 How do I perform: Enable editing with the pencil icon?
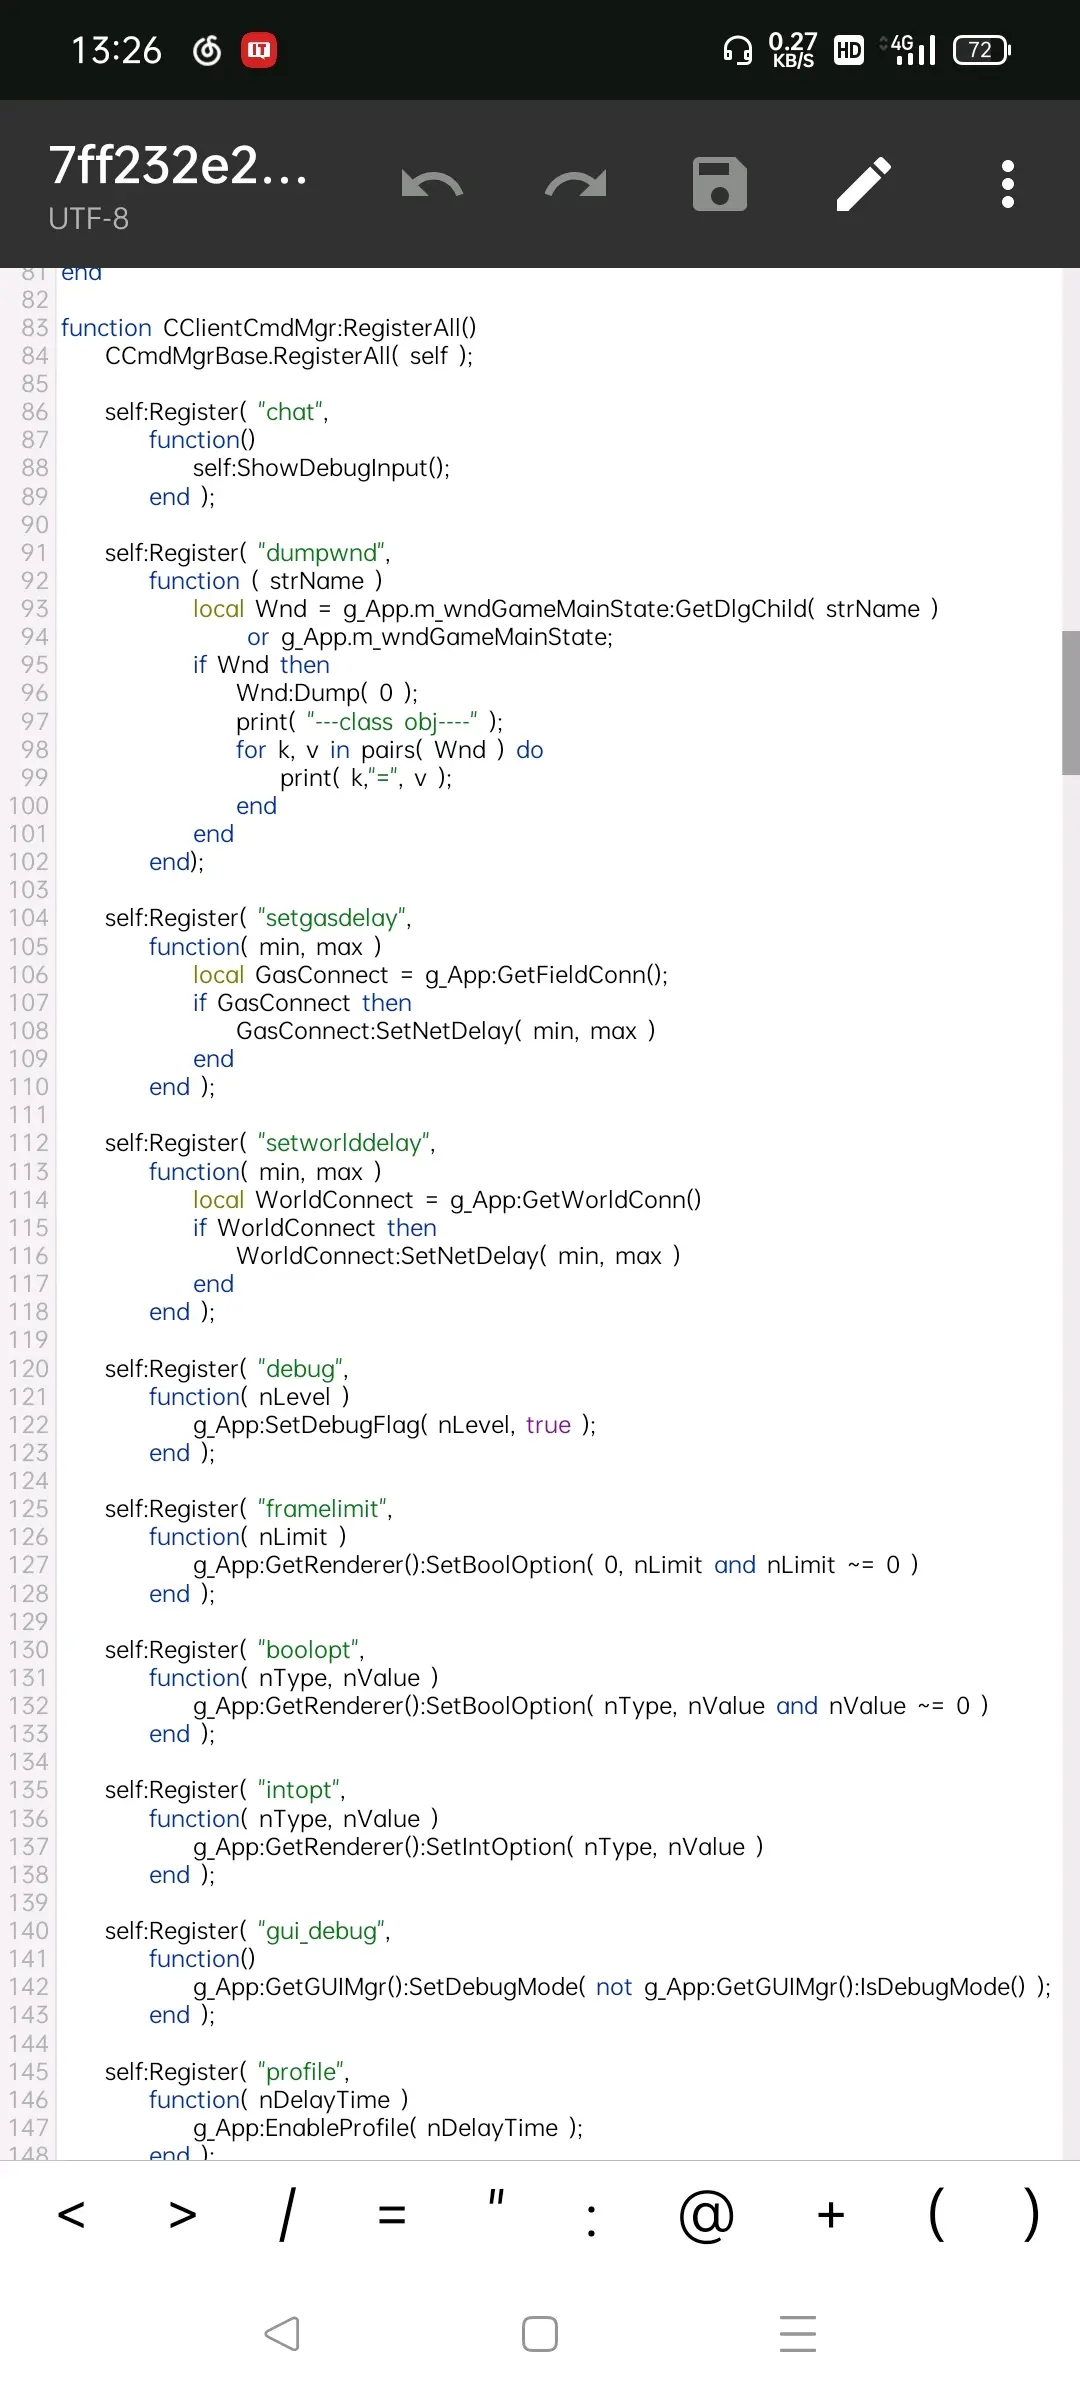[x=864, y=184]
